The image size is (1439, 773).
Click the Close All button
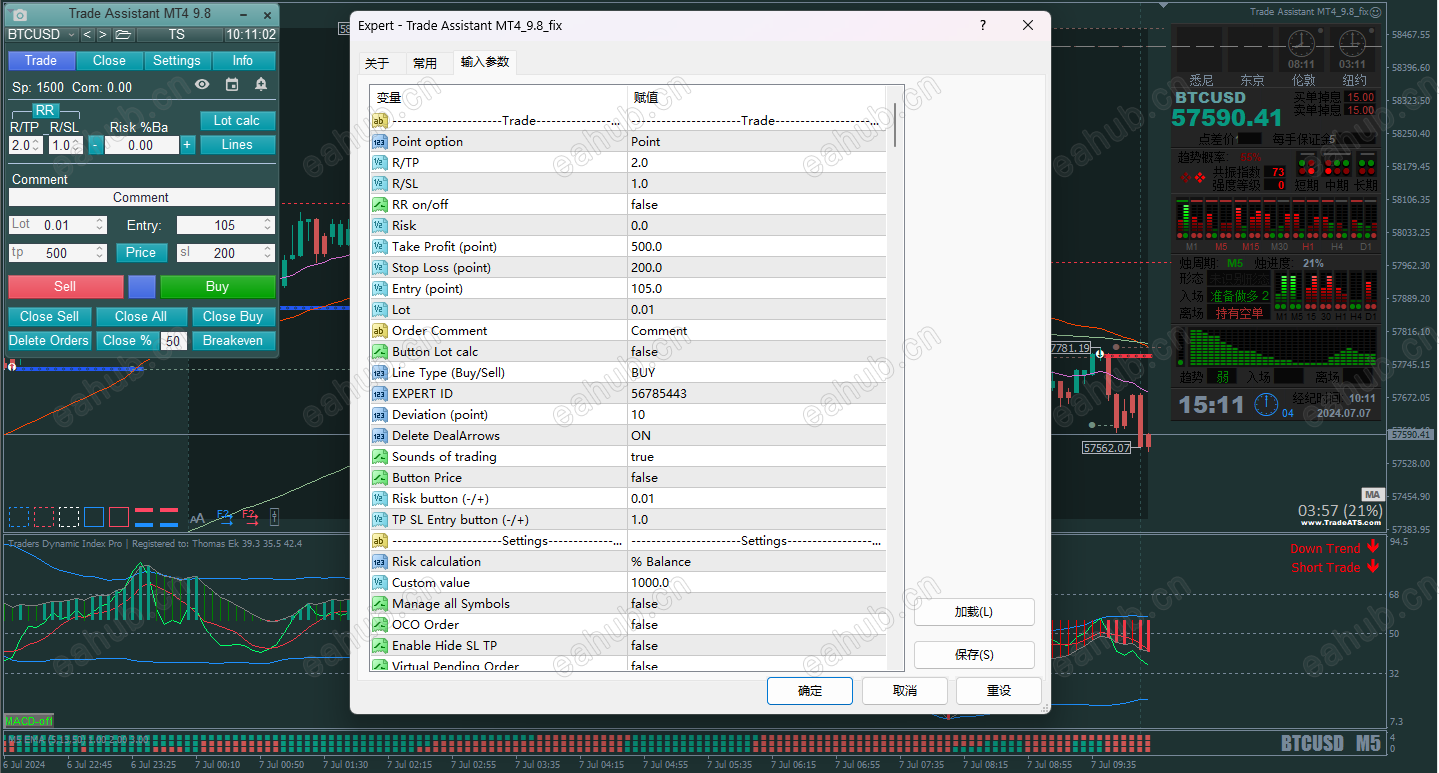coord(141,317)
